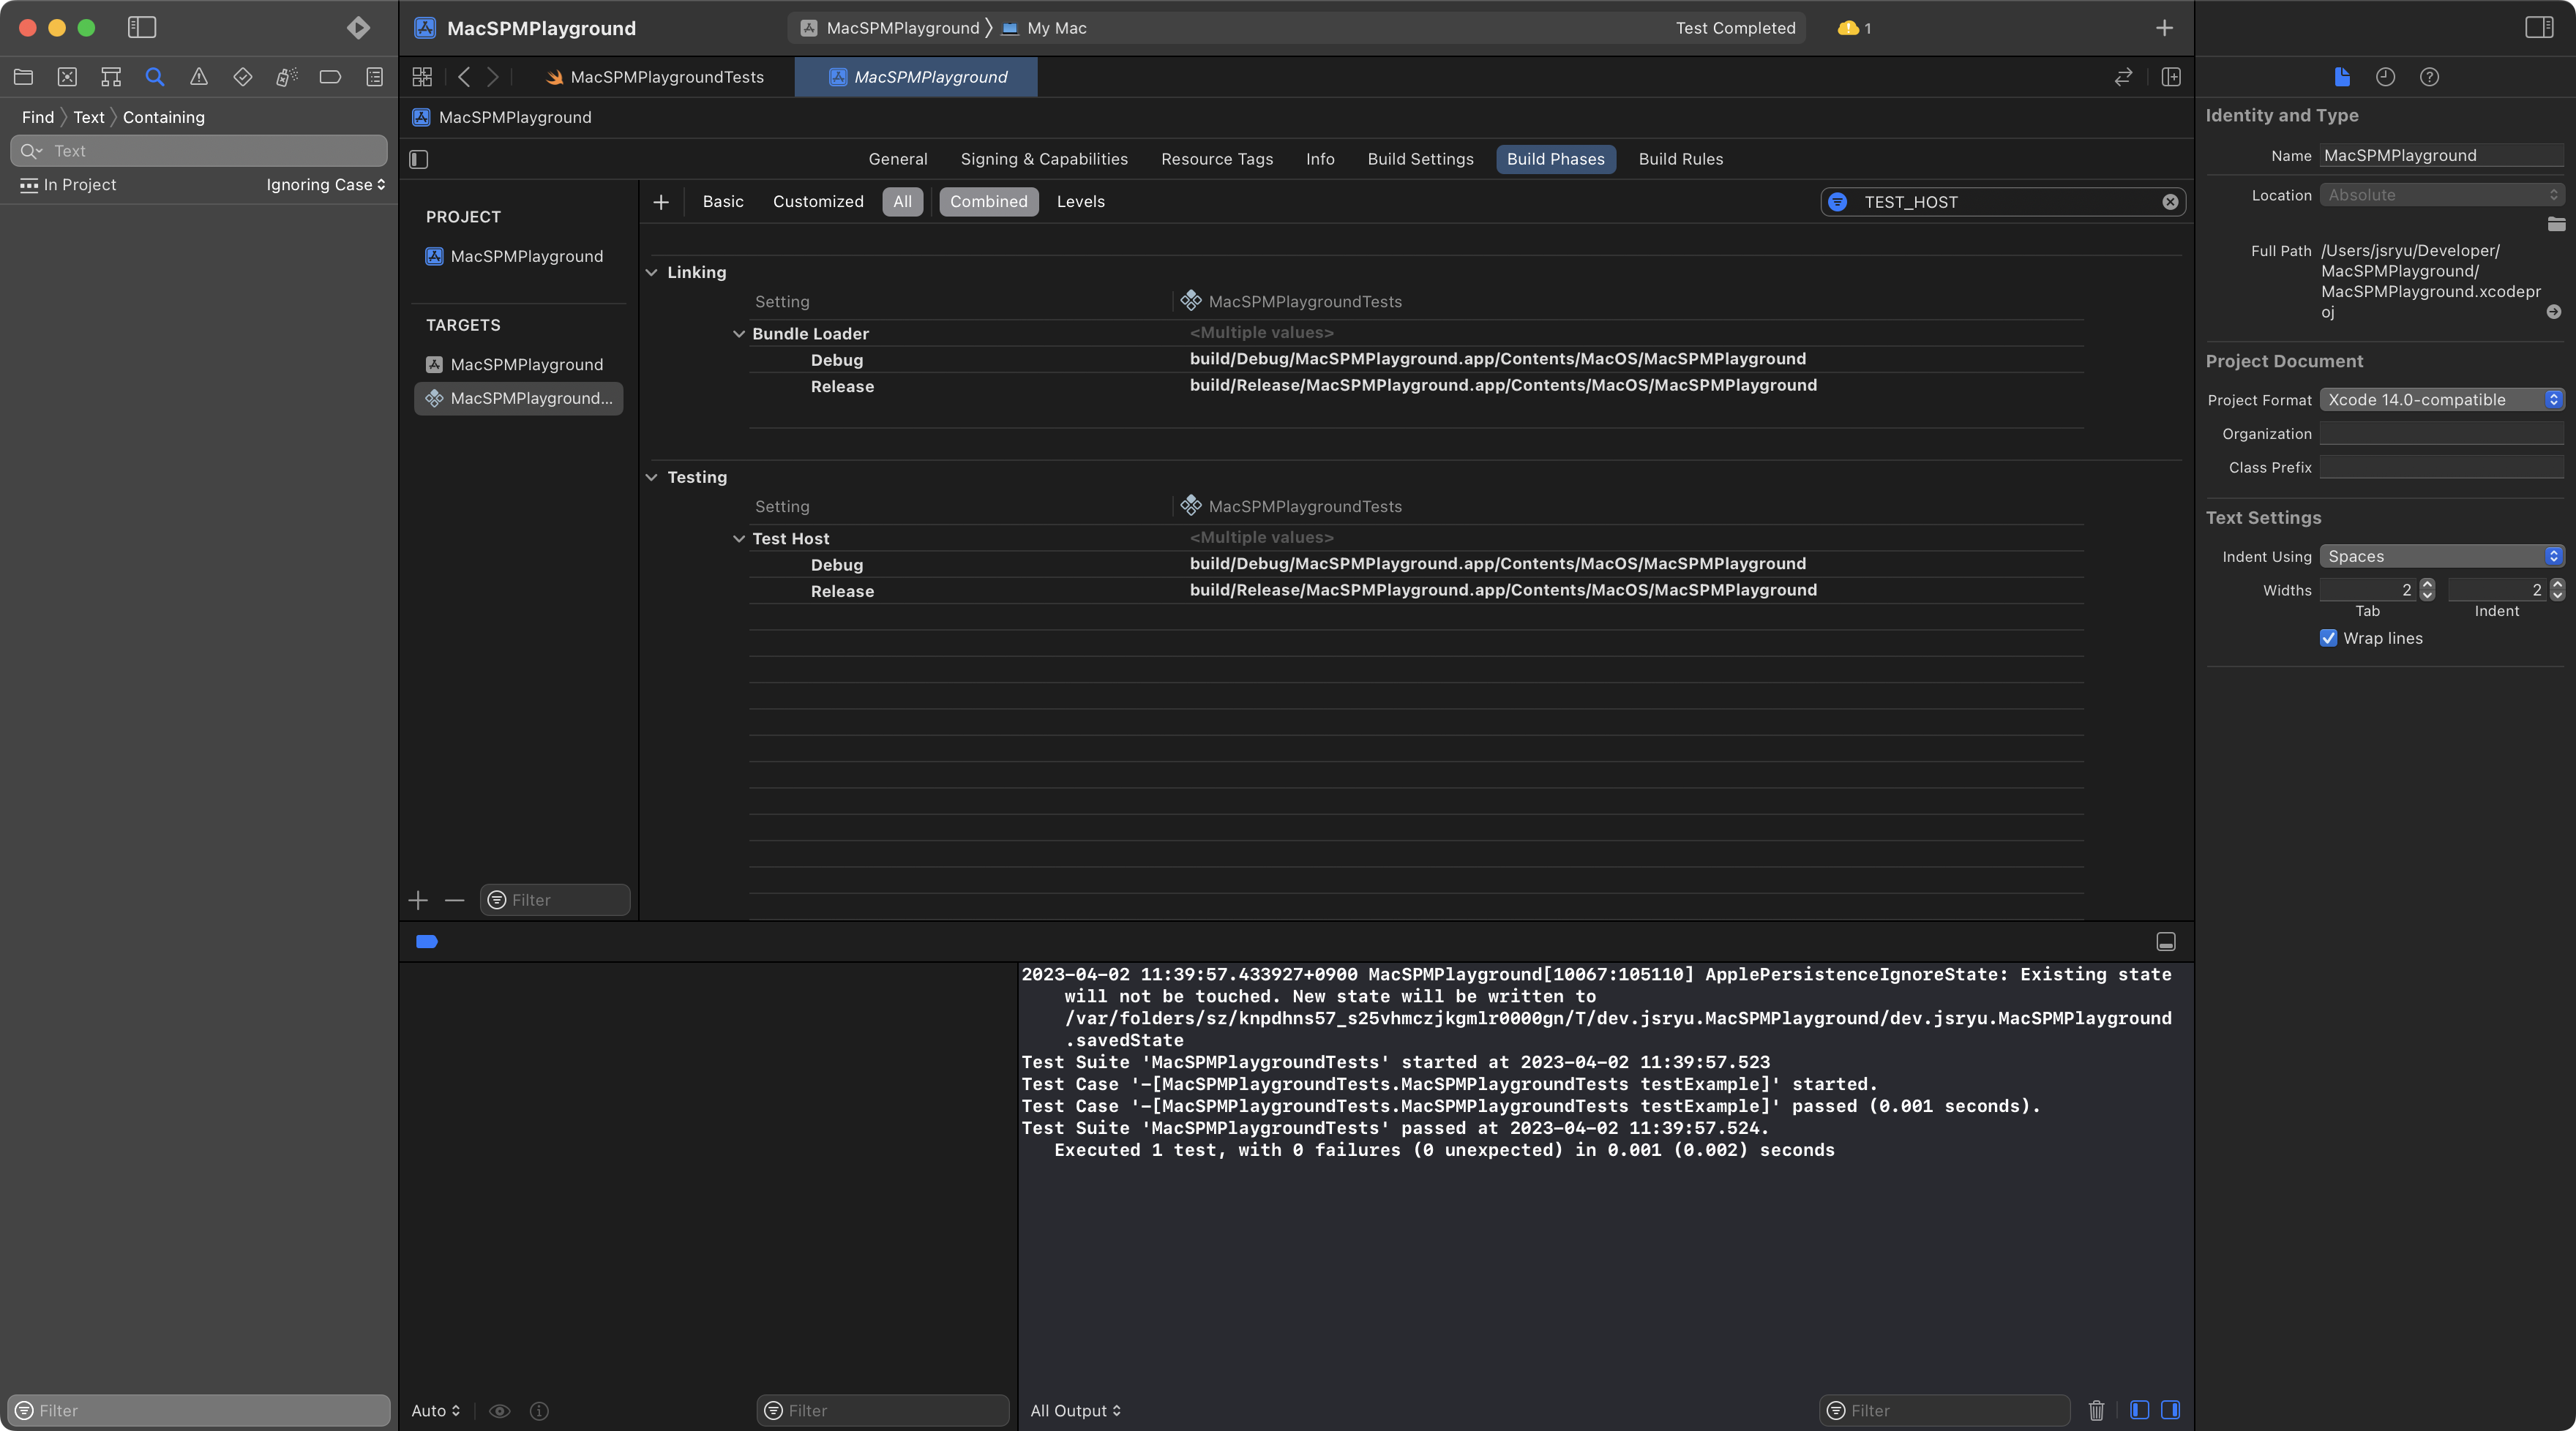Click the console output expand icon

[2167, 941]
